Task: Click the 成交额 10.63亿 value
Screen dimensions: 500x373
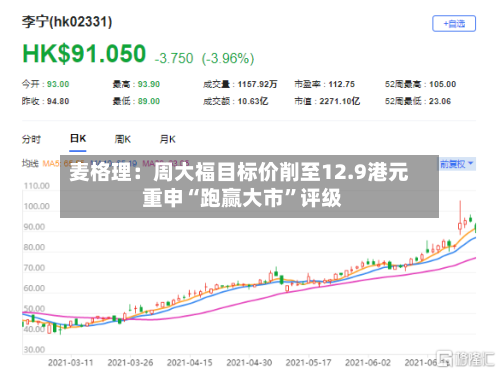Action: pyautogui.click(x=253, y=101)
